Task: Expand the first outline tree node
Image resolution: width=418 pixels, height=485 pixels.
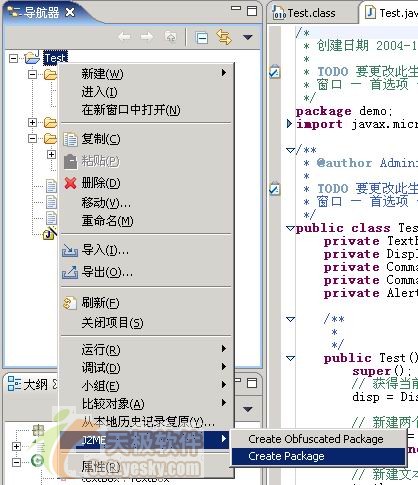Action: pos(16,446)
